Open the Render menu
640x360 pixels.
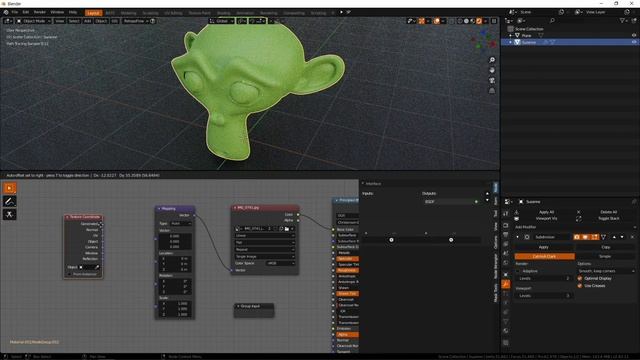click(40, 12)
